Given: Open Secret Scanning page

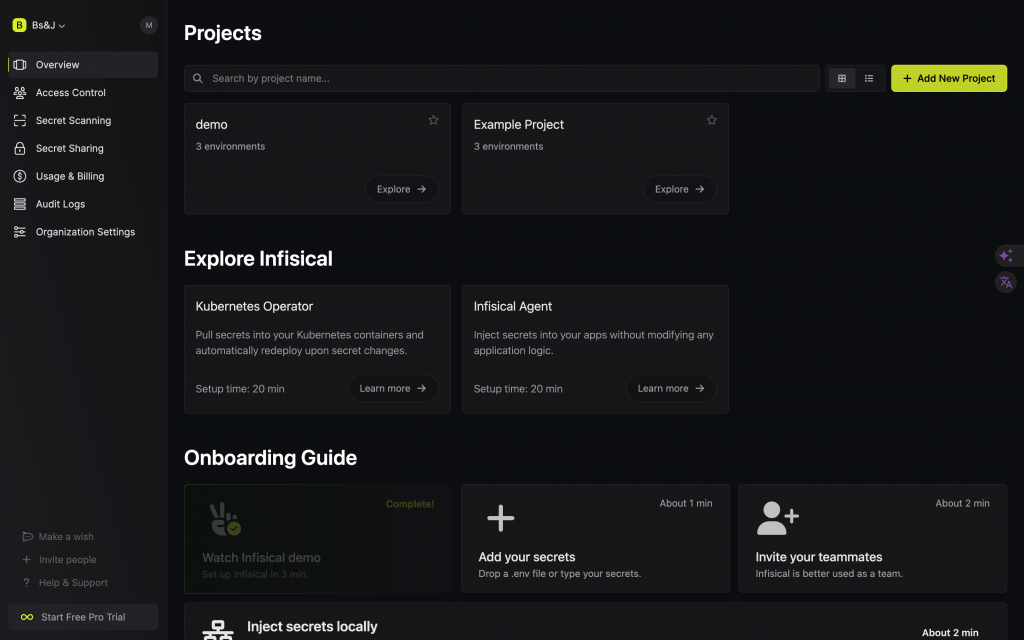Looking at the screenshot, I should (x=83, y=121).
